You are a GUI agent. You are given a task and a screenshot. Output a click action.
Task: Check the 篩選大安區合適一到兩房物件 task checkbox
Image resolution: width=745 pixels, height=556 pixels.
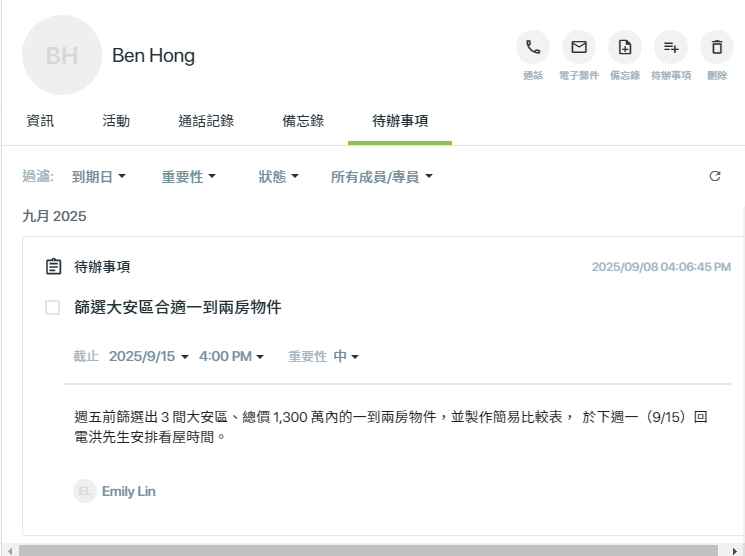coord(52,307)
